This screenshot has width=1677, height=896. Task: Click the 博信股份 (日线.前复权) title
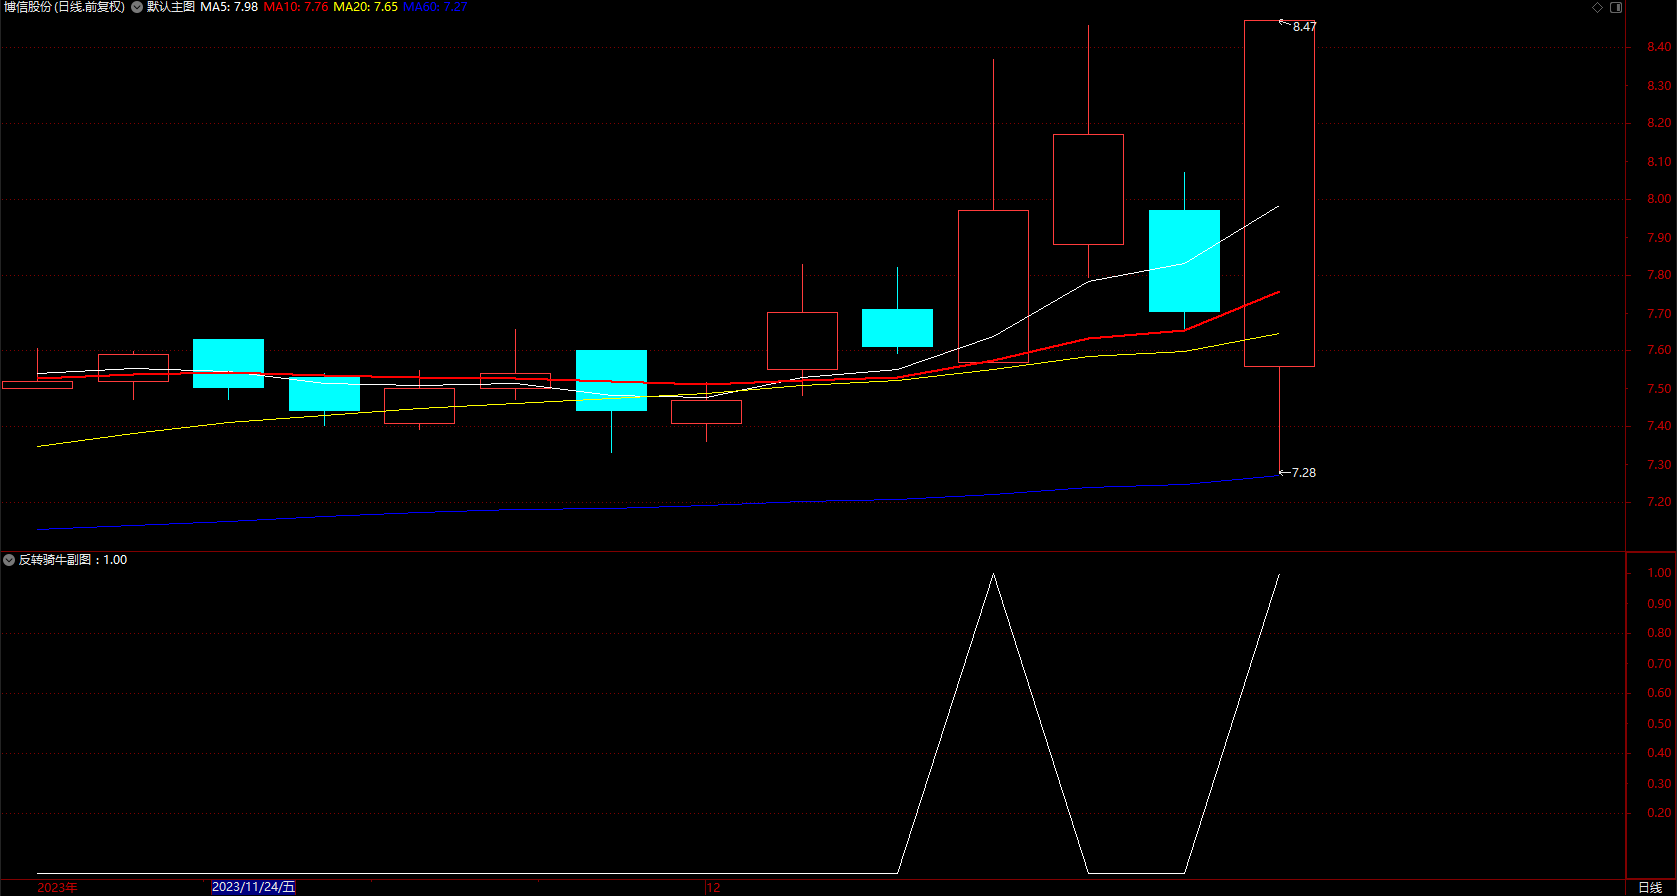tap(65, 7)
